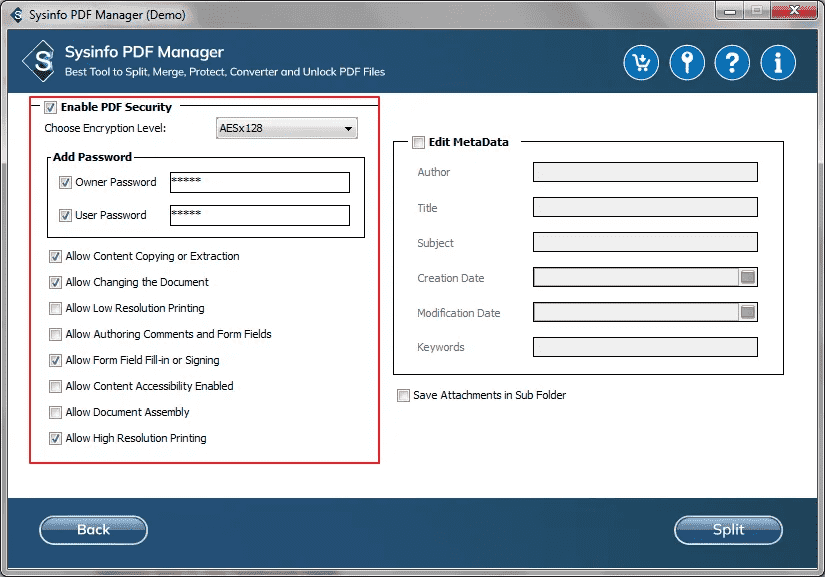Click the Sysinfo logo in header
Screen dimensions: 825x577
point(40,61)
